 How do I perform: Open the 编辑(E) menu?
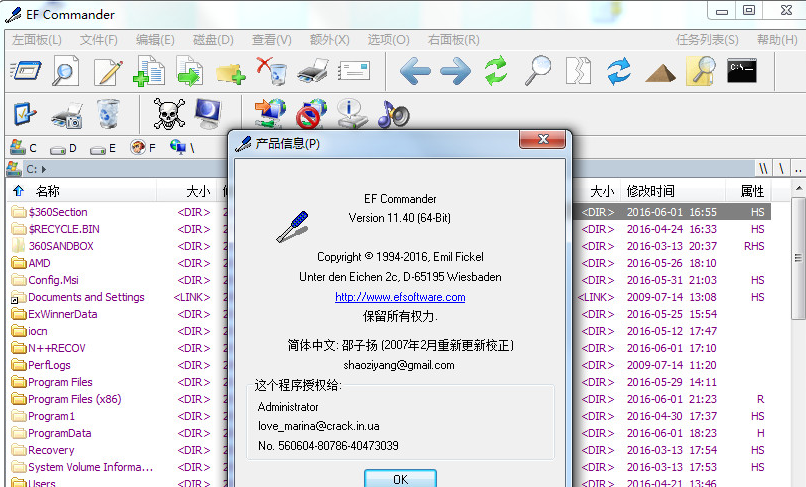(x=155, y=40)
